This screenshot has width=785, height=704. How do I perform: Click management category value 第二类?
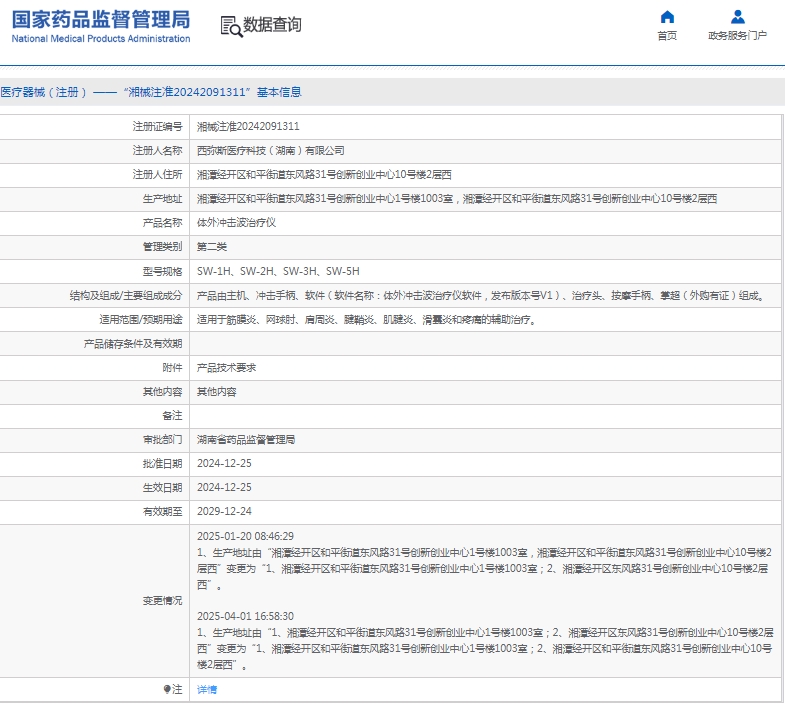[212, 247]
